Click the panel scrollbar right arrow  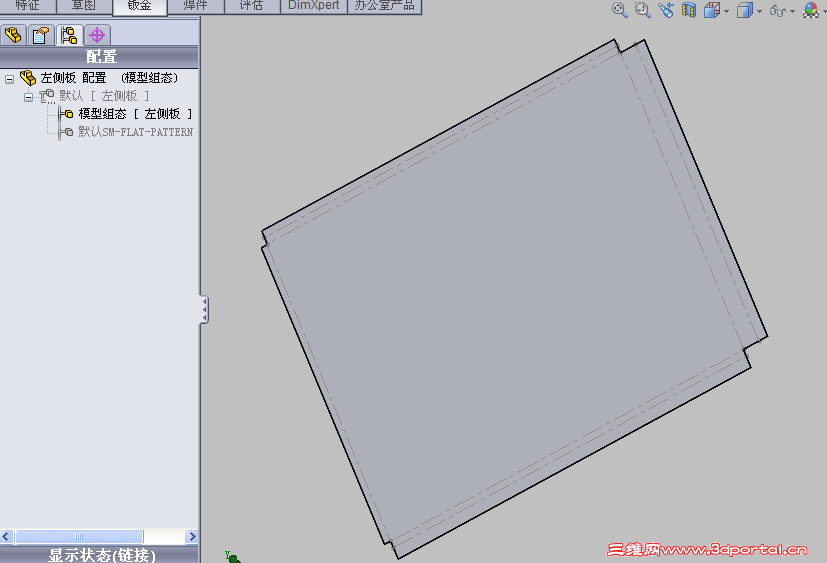tap(192, 537)
